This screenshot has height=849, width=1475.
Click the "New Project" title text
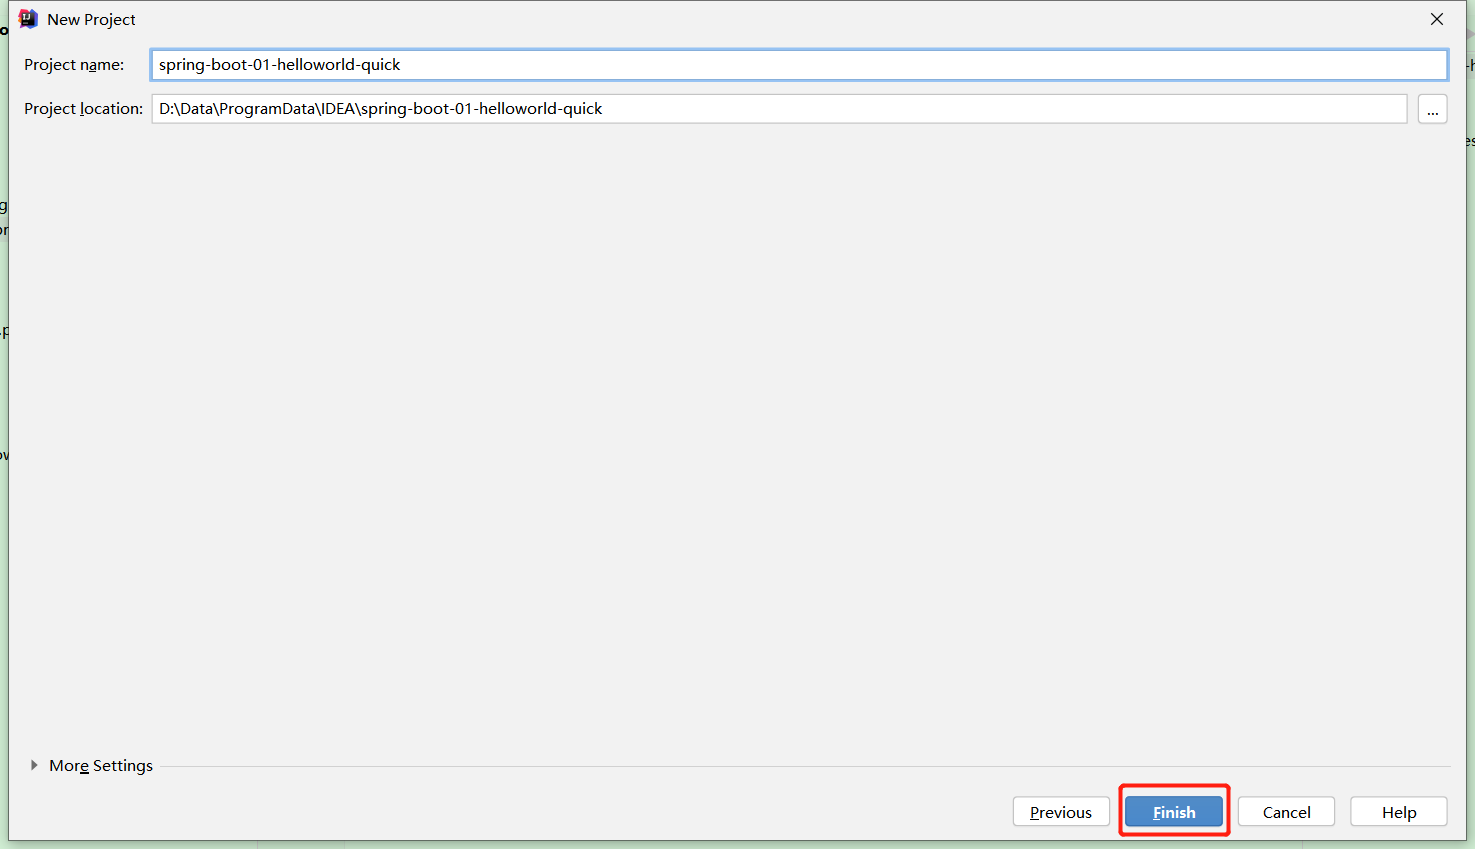coord(91,20)
